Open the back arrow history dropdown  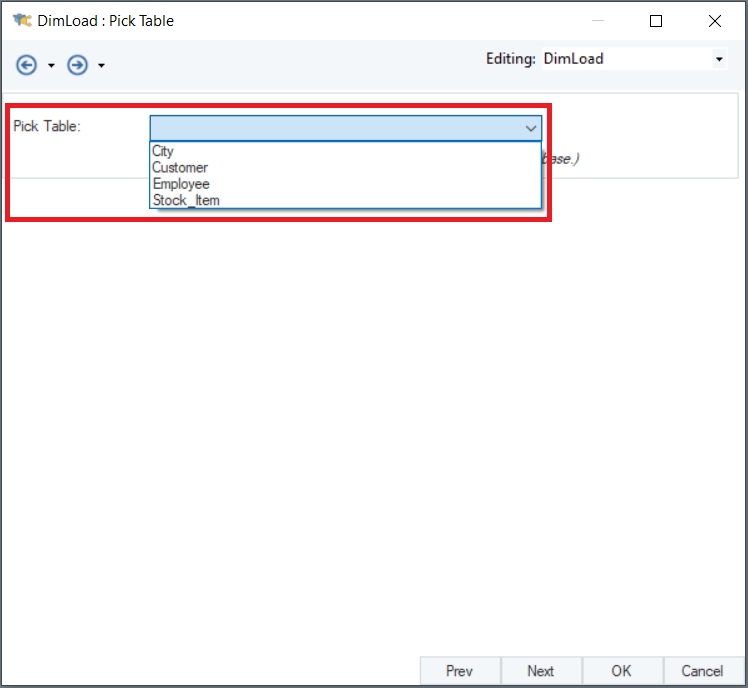(x=51, y=65)
